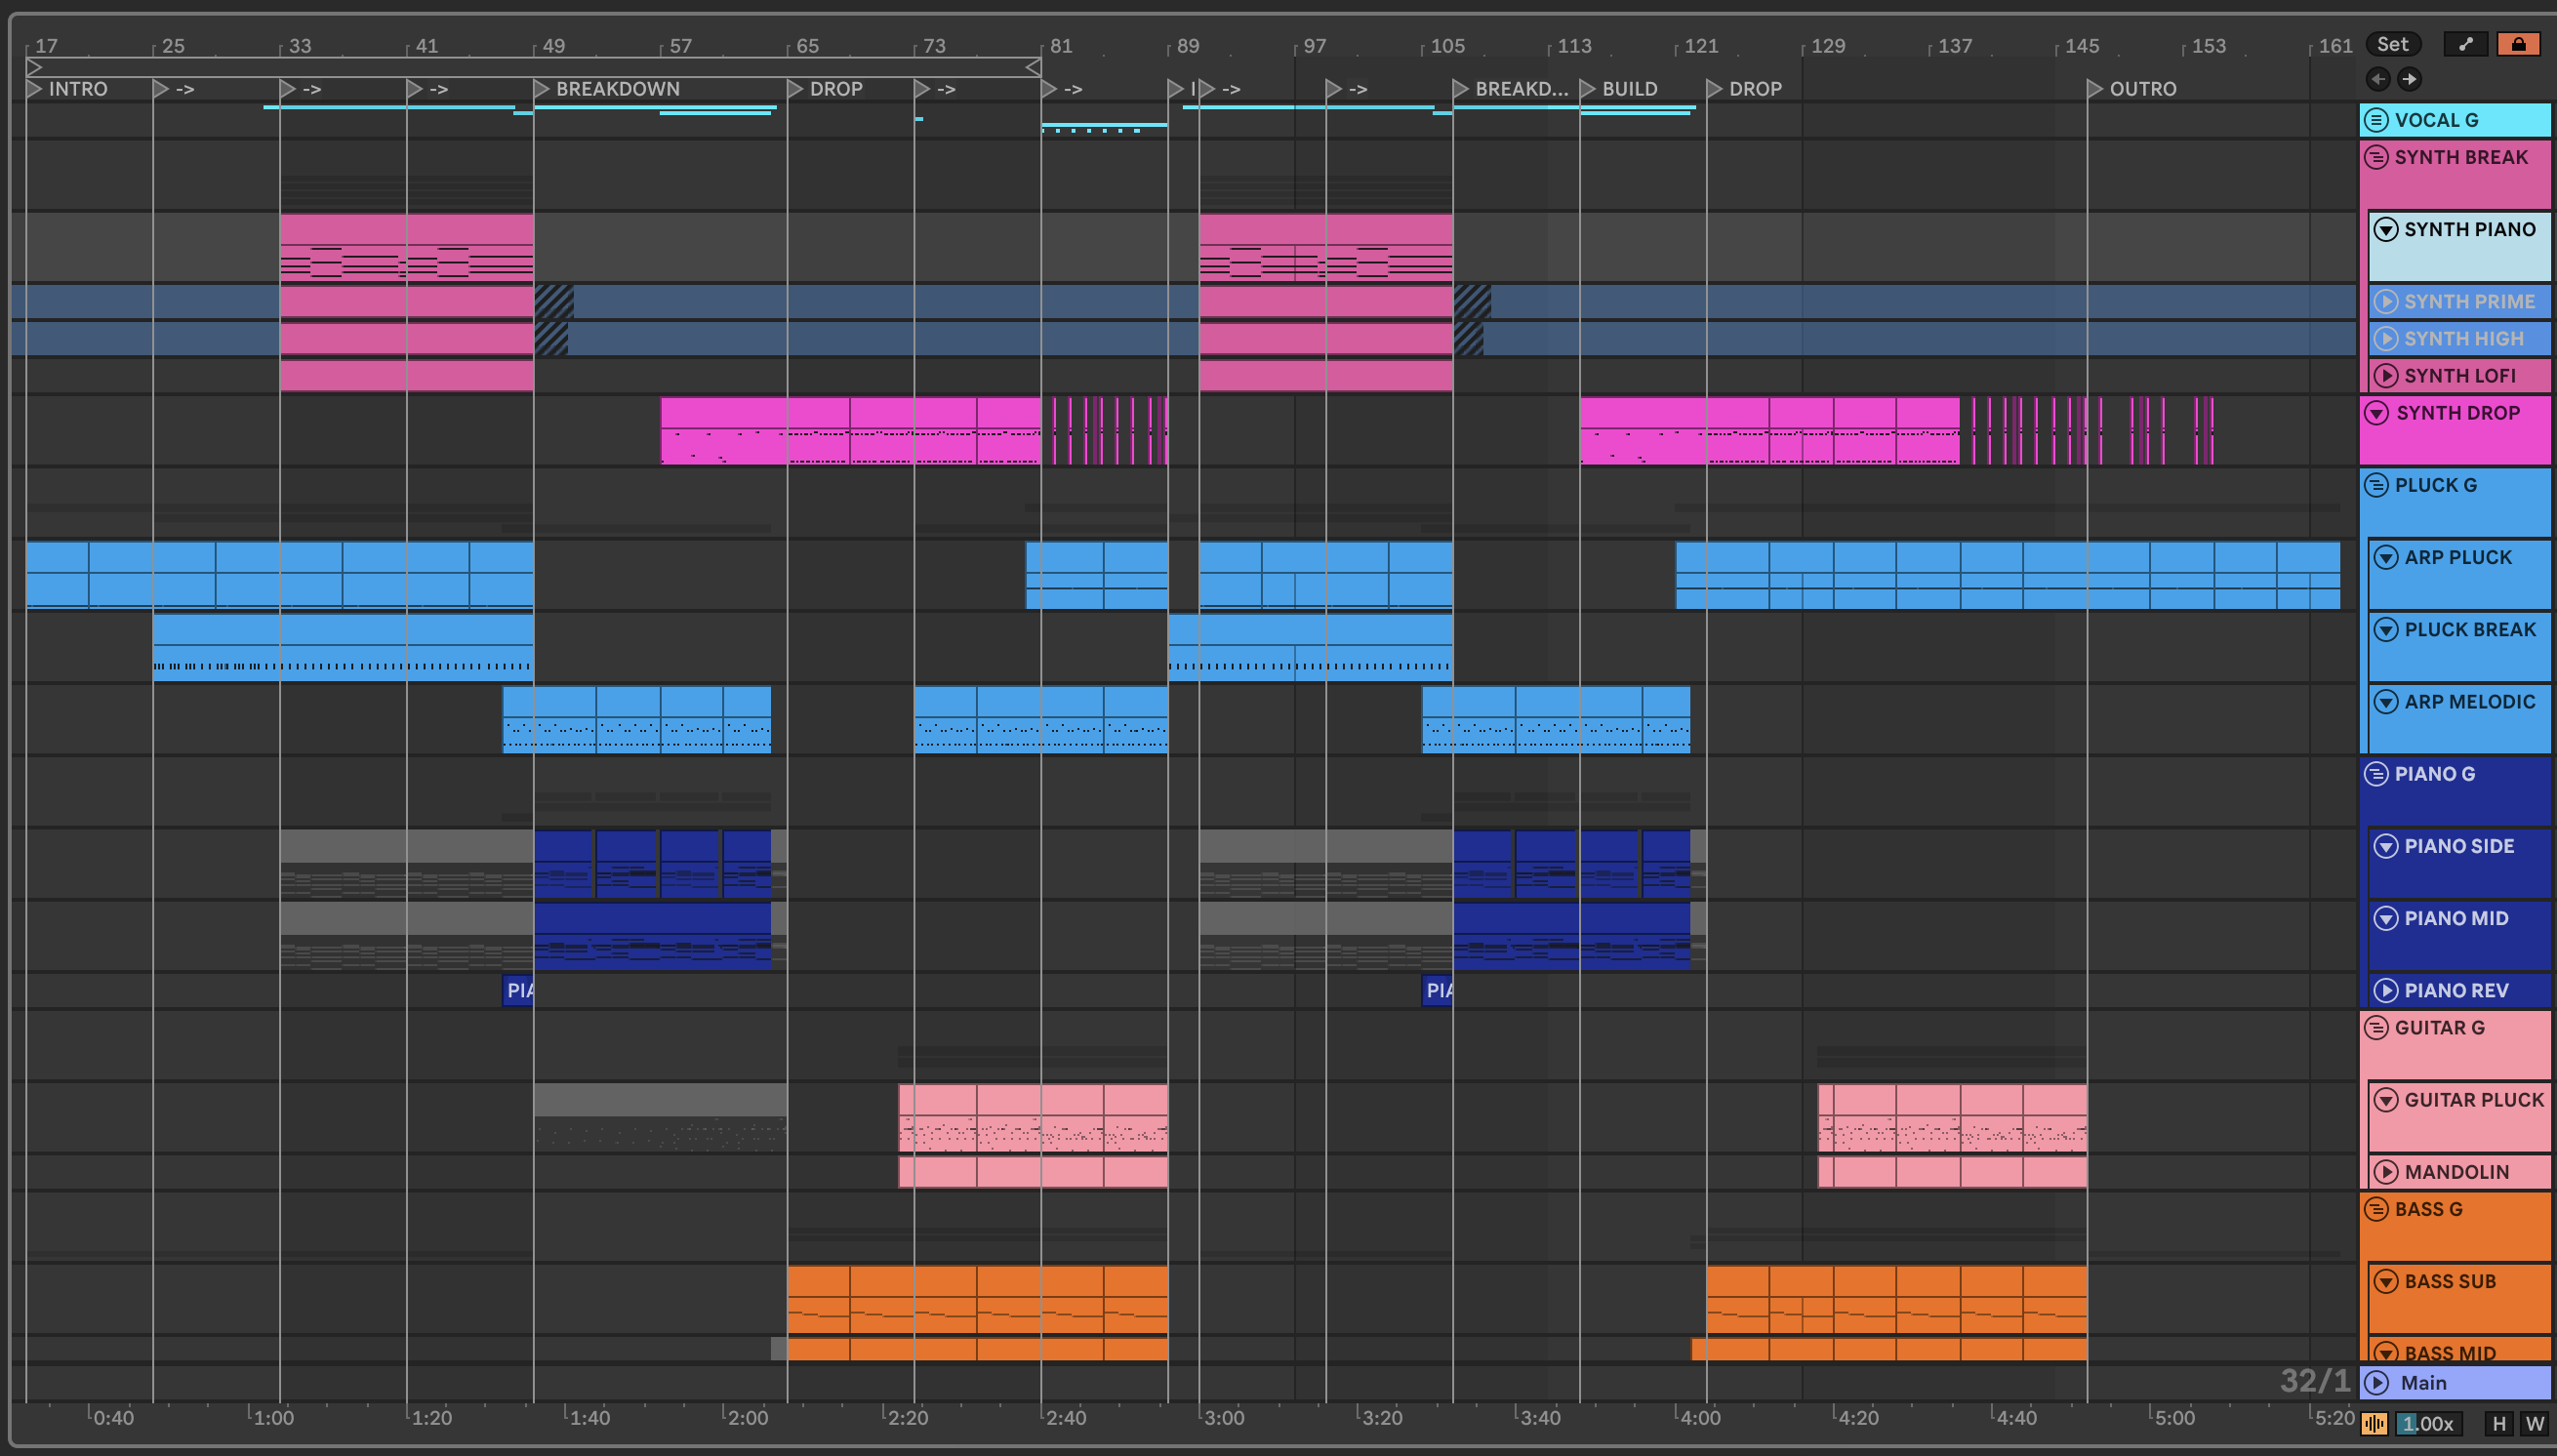The image size is (2557, 1456).
Task: Jump to previous locator arrow
Action: point(2378,79)
